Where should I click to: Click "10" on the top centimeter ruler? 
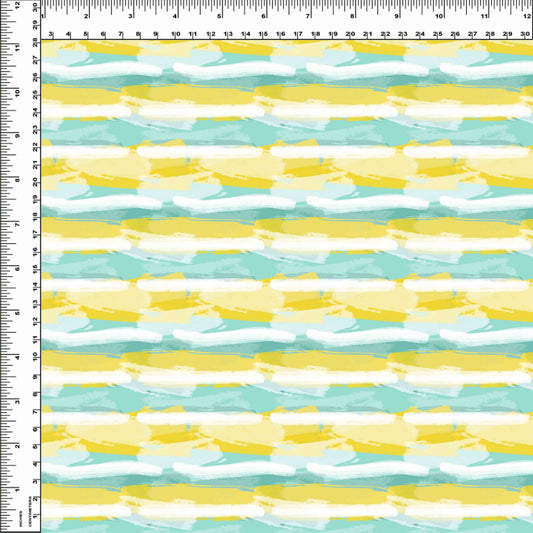coord(176,34)
